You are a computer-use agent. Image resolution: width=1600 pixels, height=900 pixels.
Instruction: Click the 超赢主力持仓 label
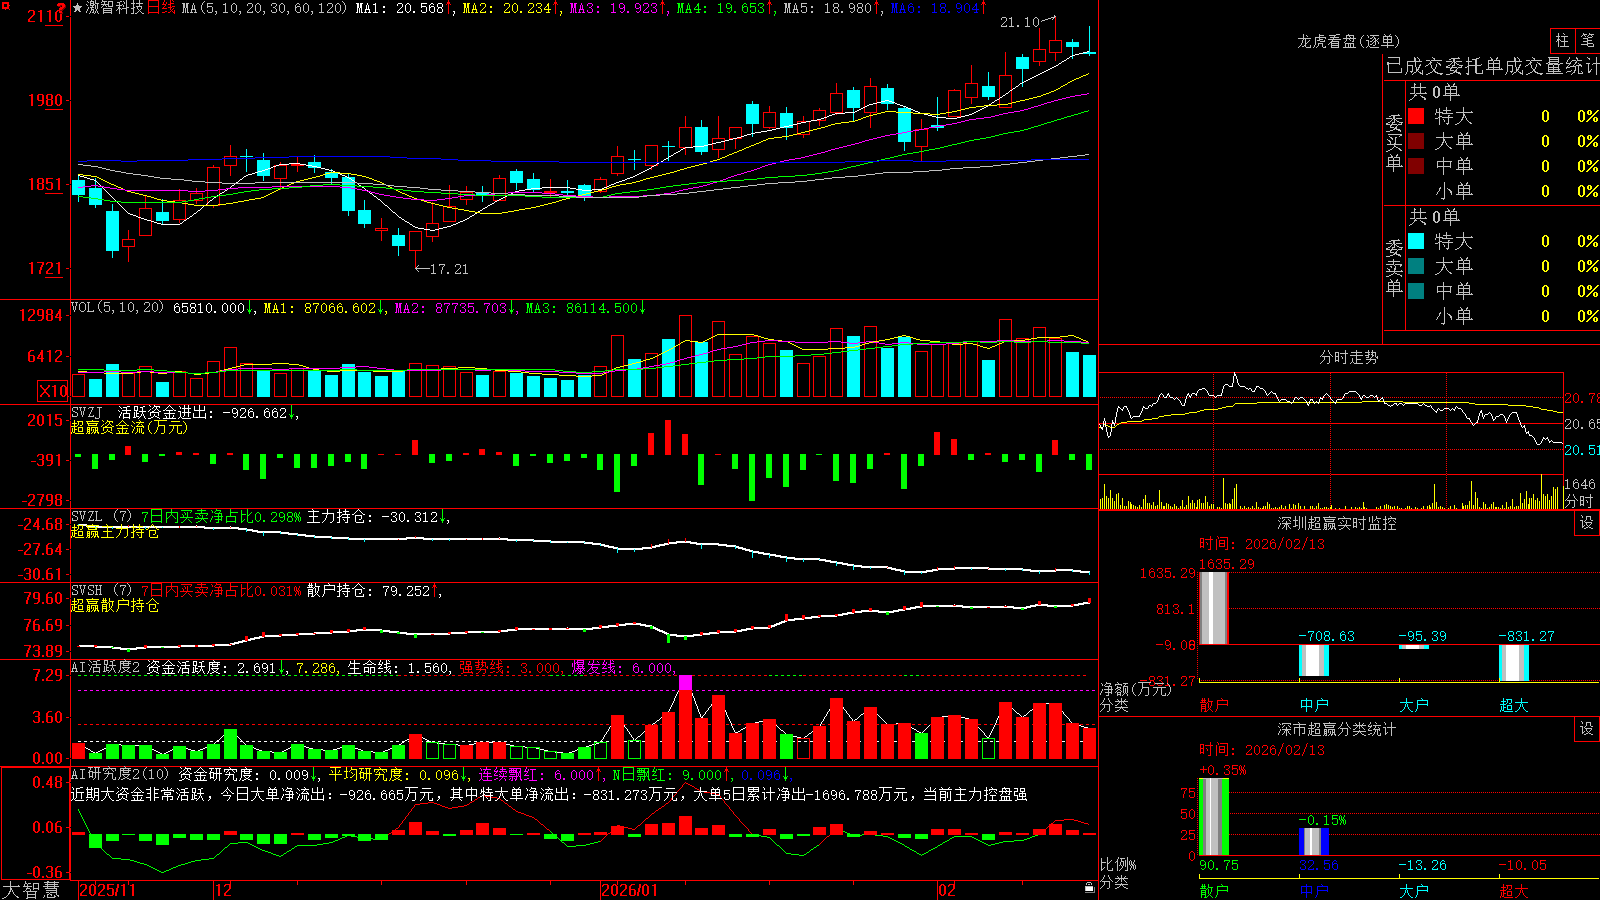(115, 531)
